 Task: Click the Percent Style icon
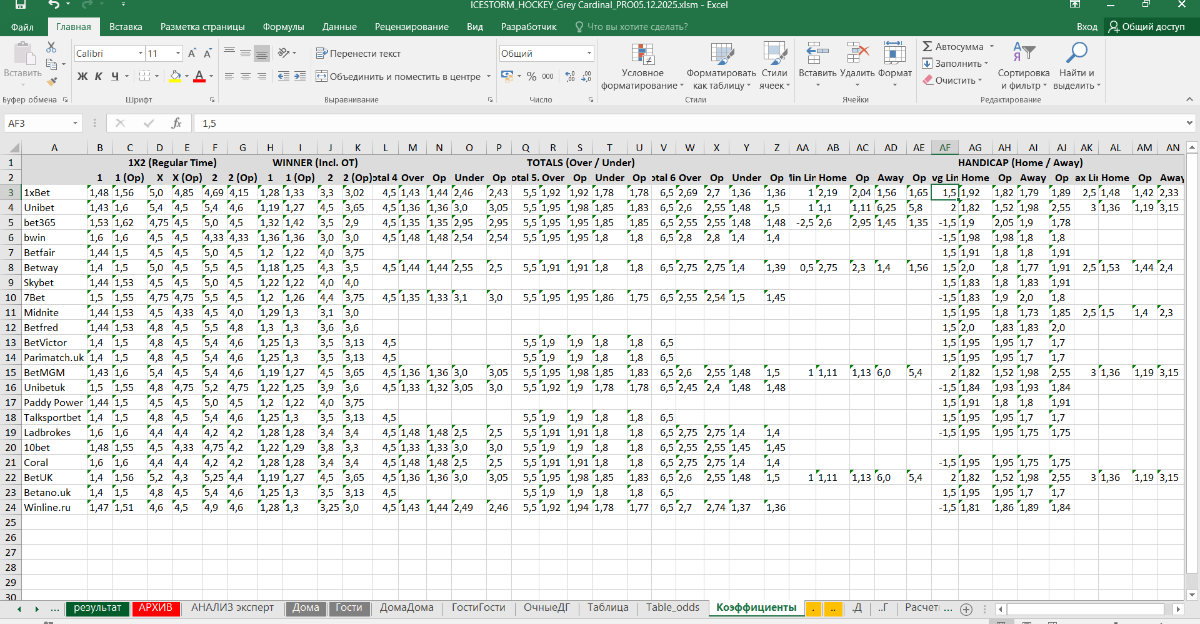(531, 76)
